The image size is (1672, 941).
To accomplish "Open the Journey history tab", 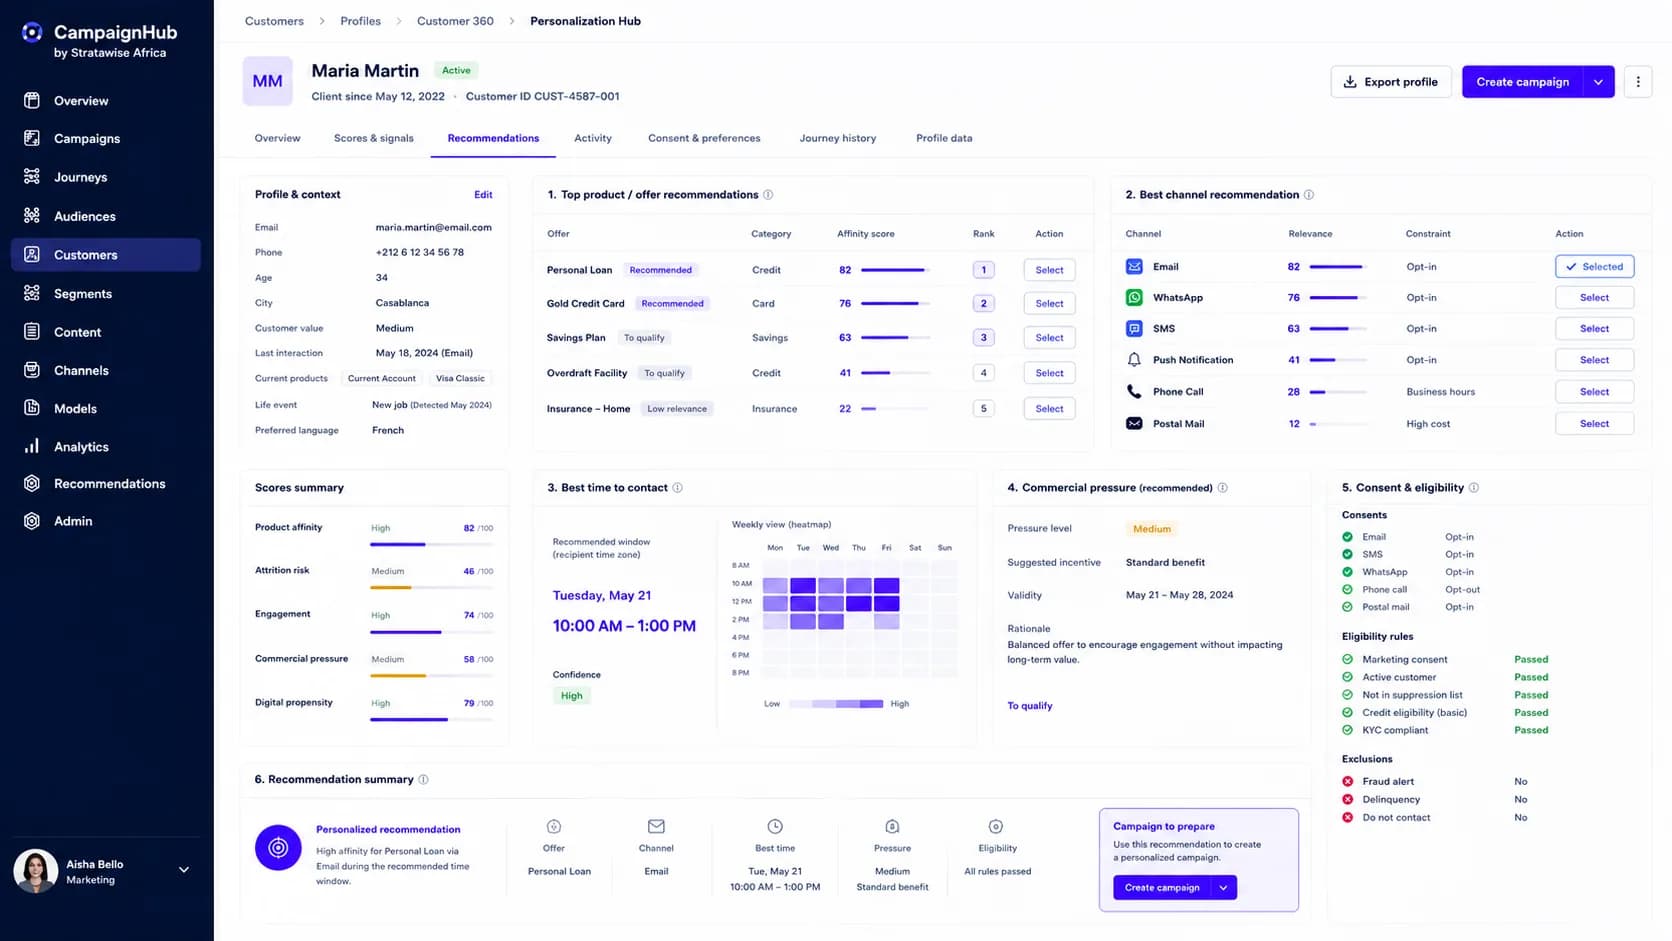I will click(838, 138).
